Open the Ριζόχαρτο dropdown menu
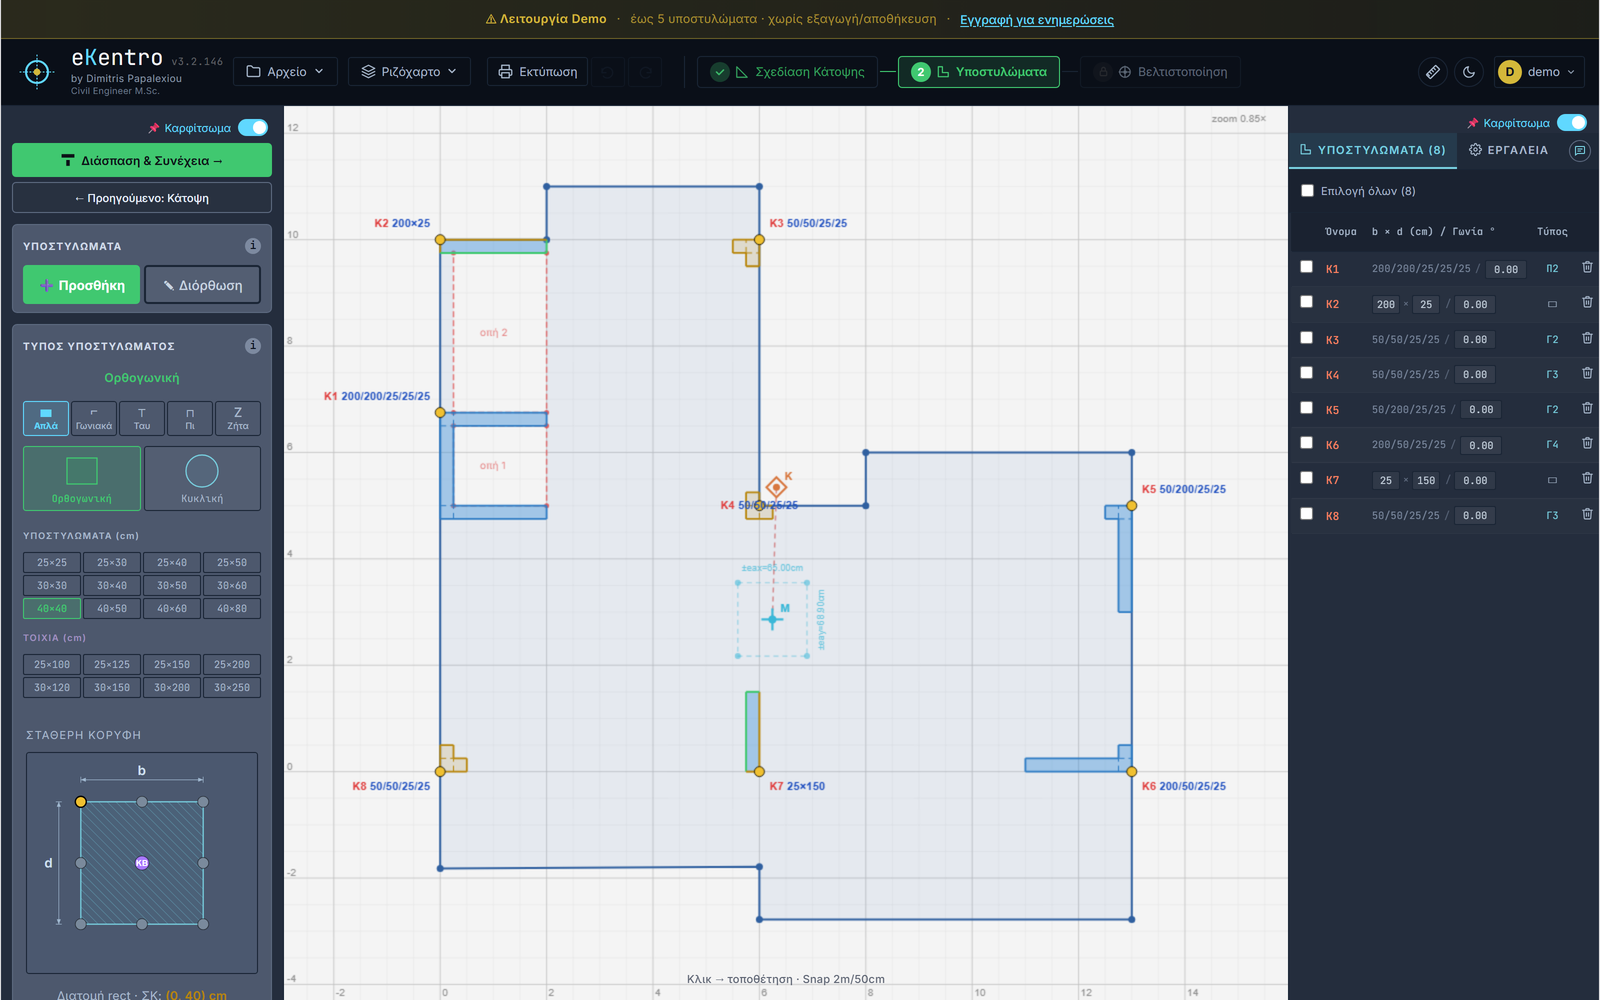 (409, 72)
